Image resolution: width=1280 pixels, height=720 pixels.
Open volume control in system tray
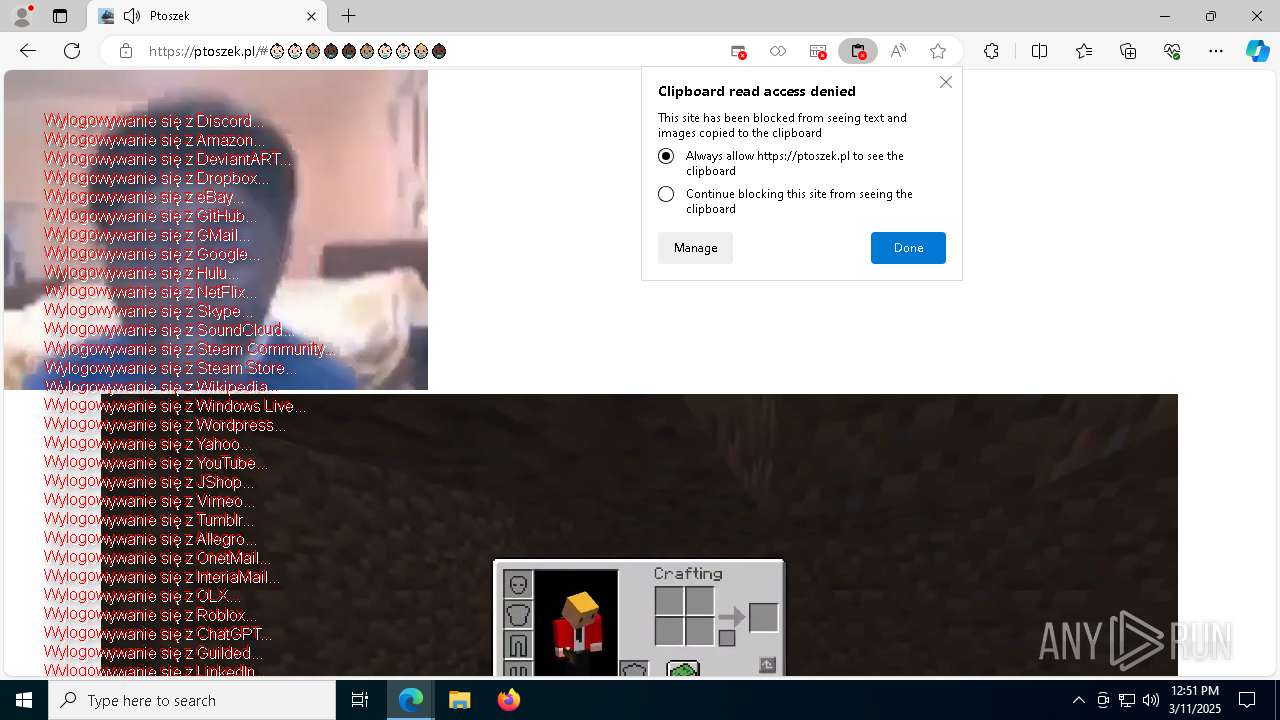tap(1151, 700)
